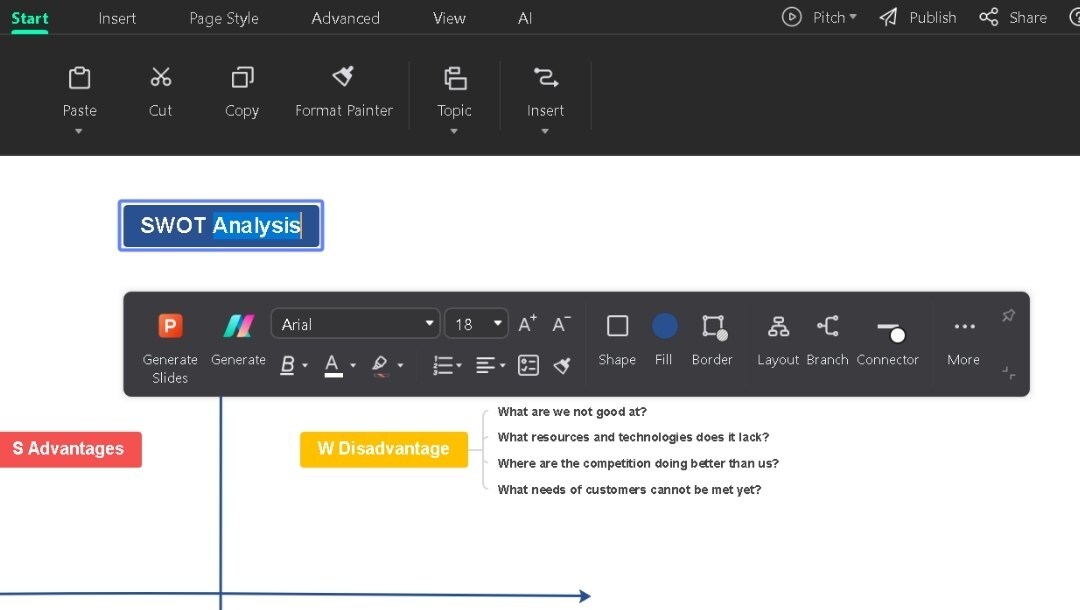Select the S Advantages node
Viewport: 1080px width, 610px height.
pyautogui.click(x=70, y=449)
